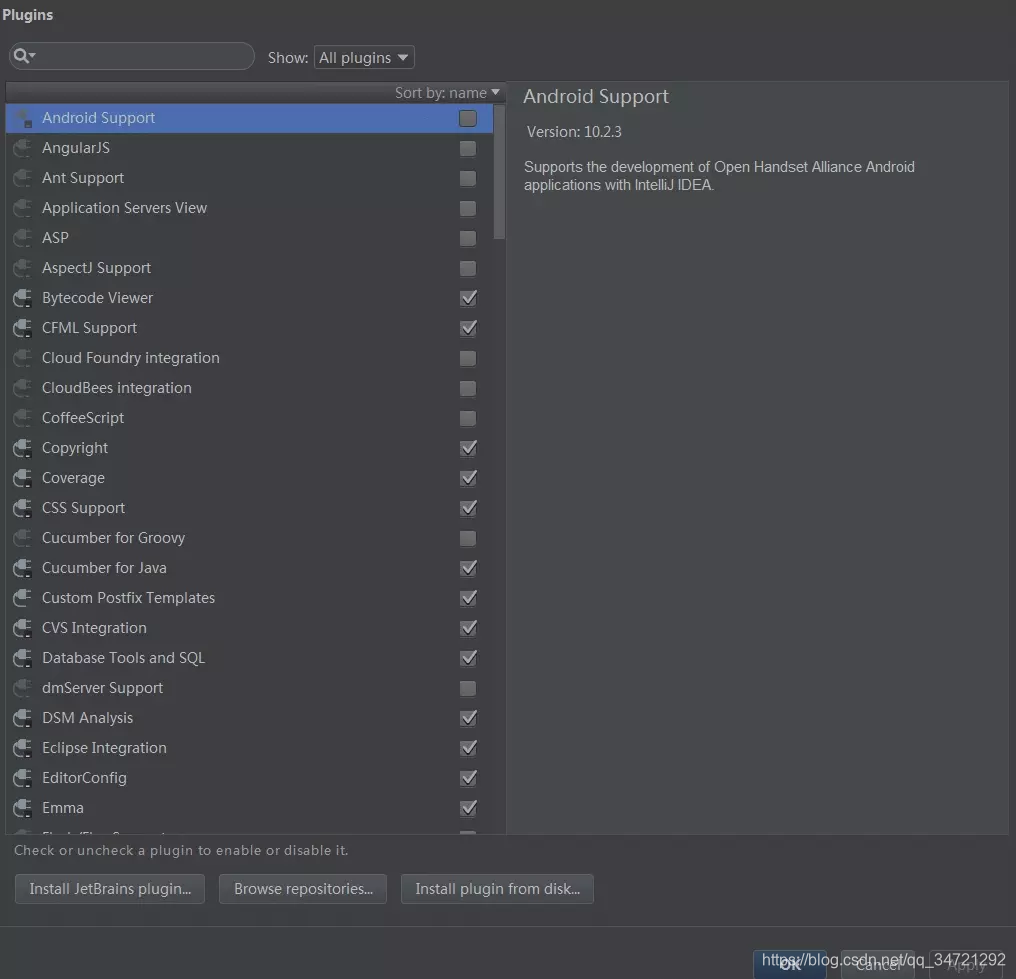This screenshot has height=979, width=1016.
Task: Select the Eclipse Integration plugin row
Action: tap(249, 748)
